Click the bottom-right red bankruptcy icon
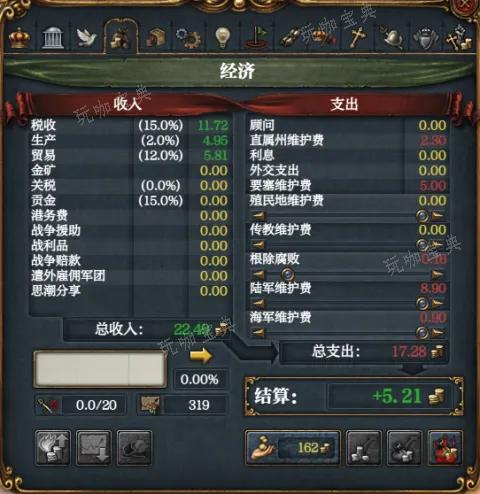 [445, 448]
